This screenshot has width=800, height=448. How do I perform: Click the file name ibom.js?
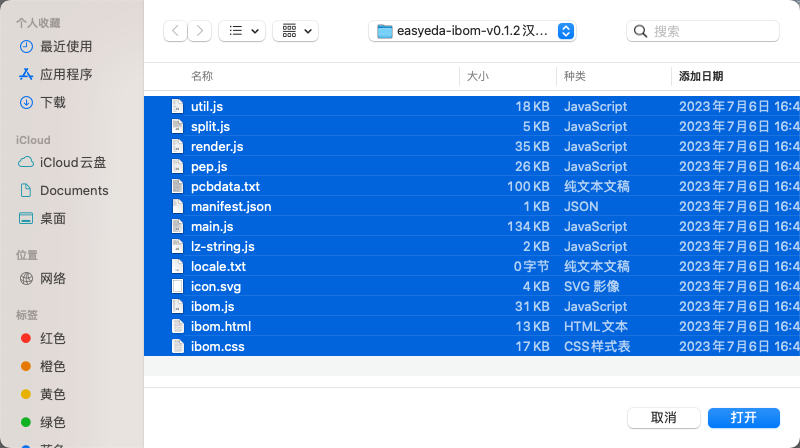tap(212, 306)
